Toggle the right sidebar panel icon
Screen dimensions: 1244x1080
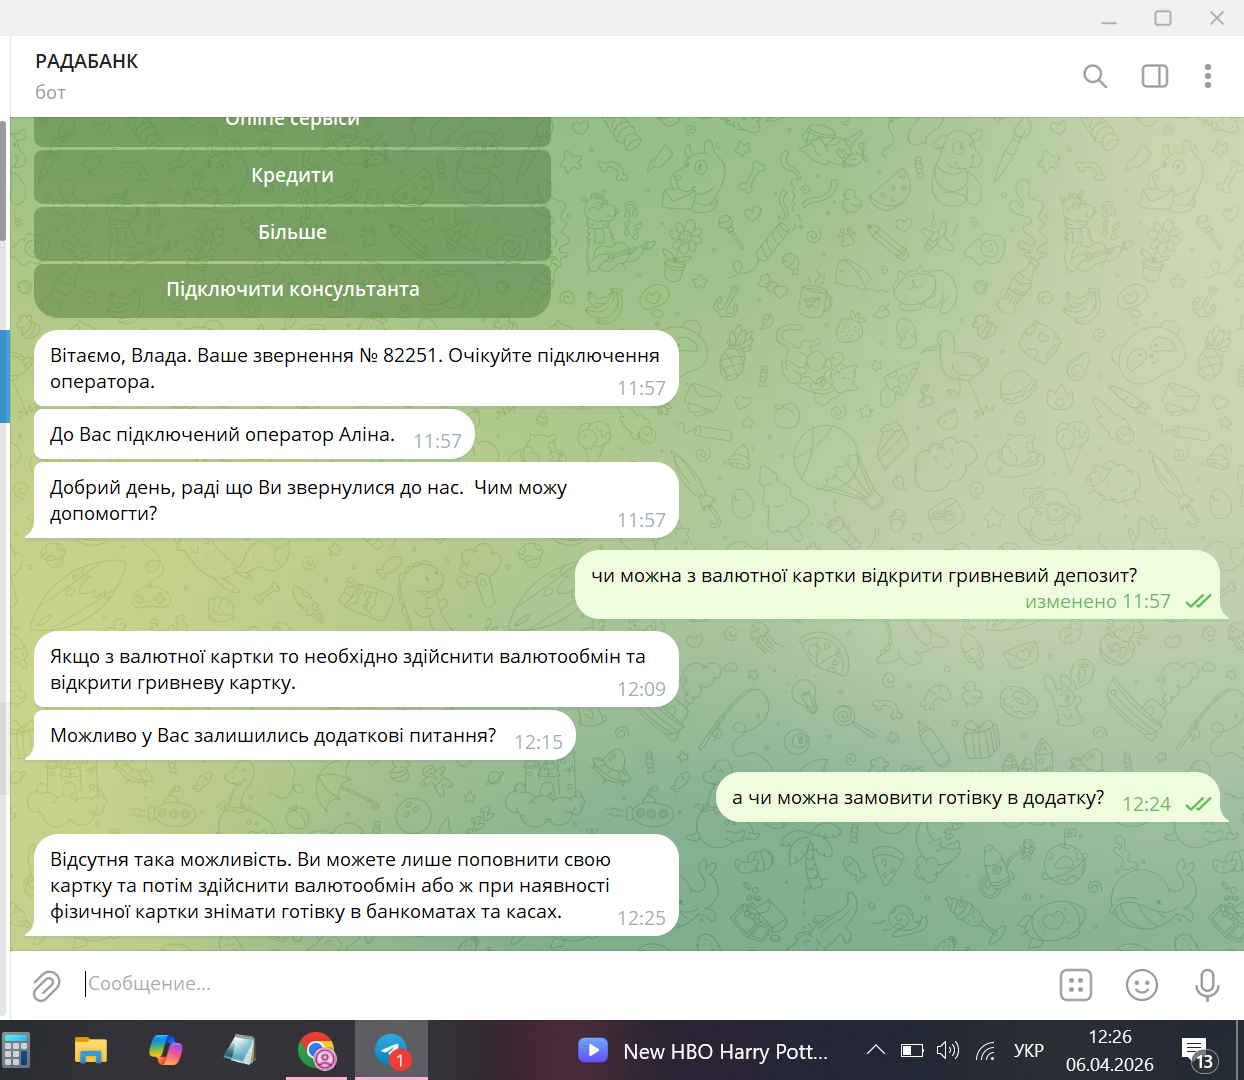(x=1155, y=76)
